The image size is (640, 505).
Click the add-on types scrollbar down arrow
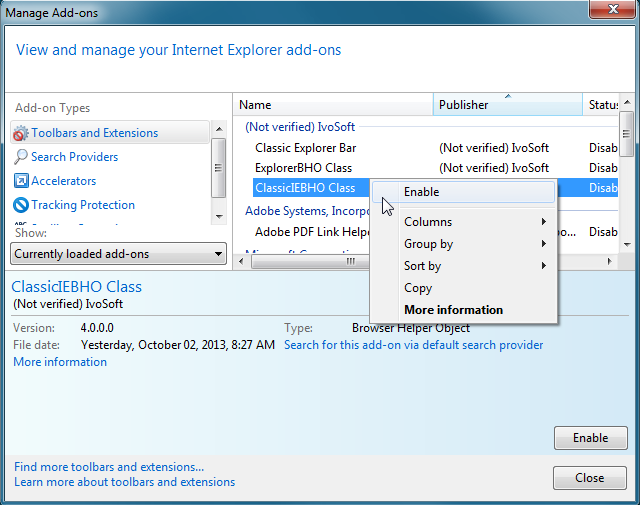219,216
